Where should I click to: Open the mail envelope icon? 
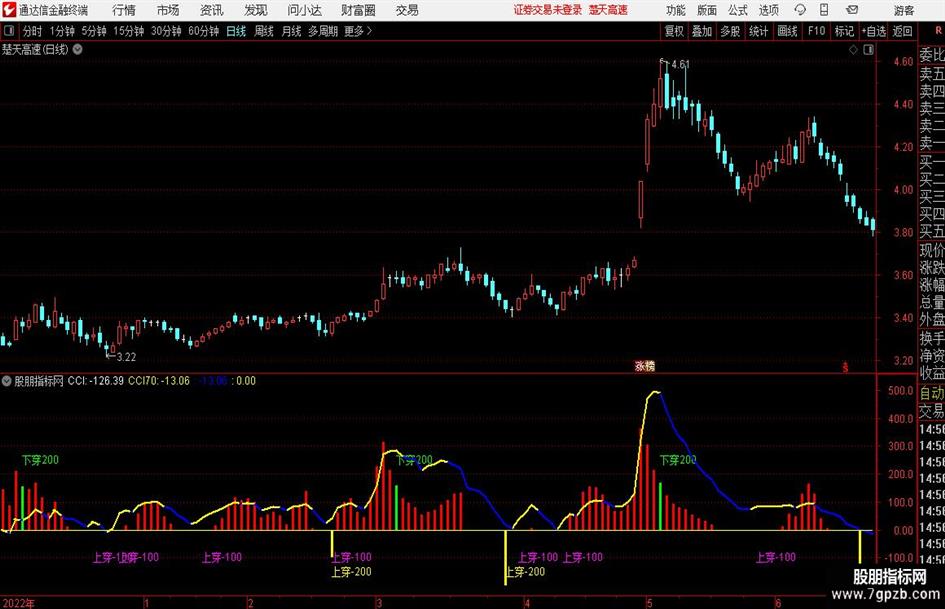(852, 10)
